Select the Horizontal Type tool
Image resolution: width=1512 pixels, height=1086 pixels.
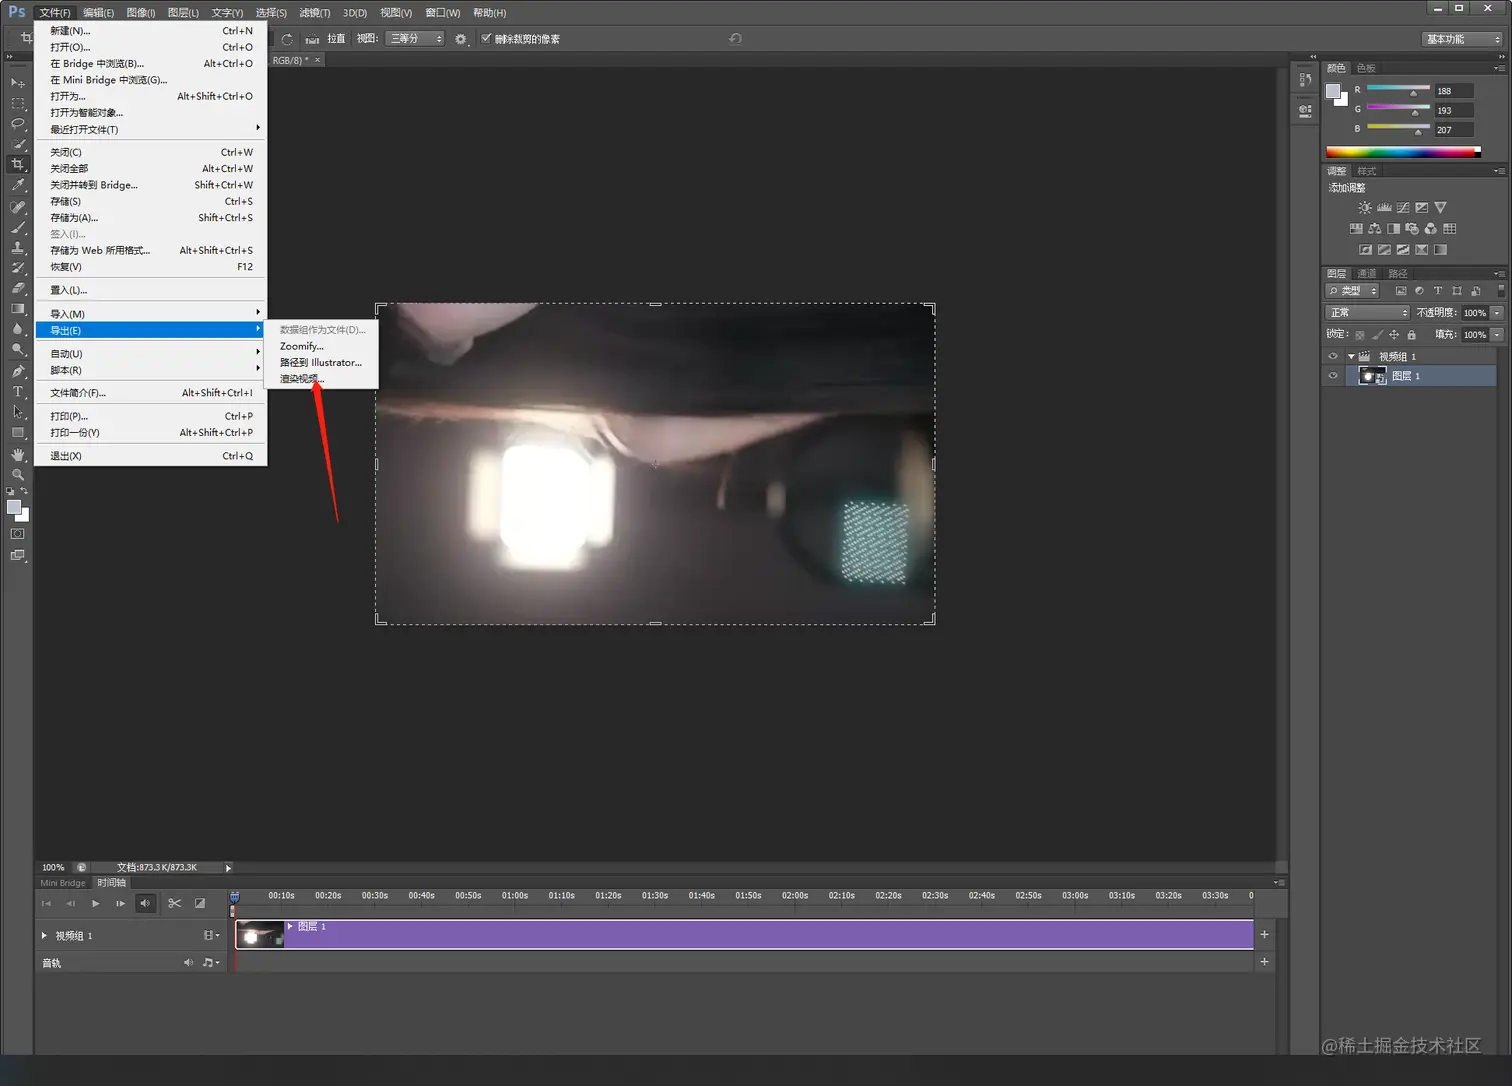18,392
